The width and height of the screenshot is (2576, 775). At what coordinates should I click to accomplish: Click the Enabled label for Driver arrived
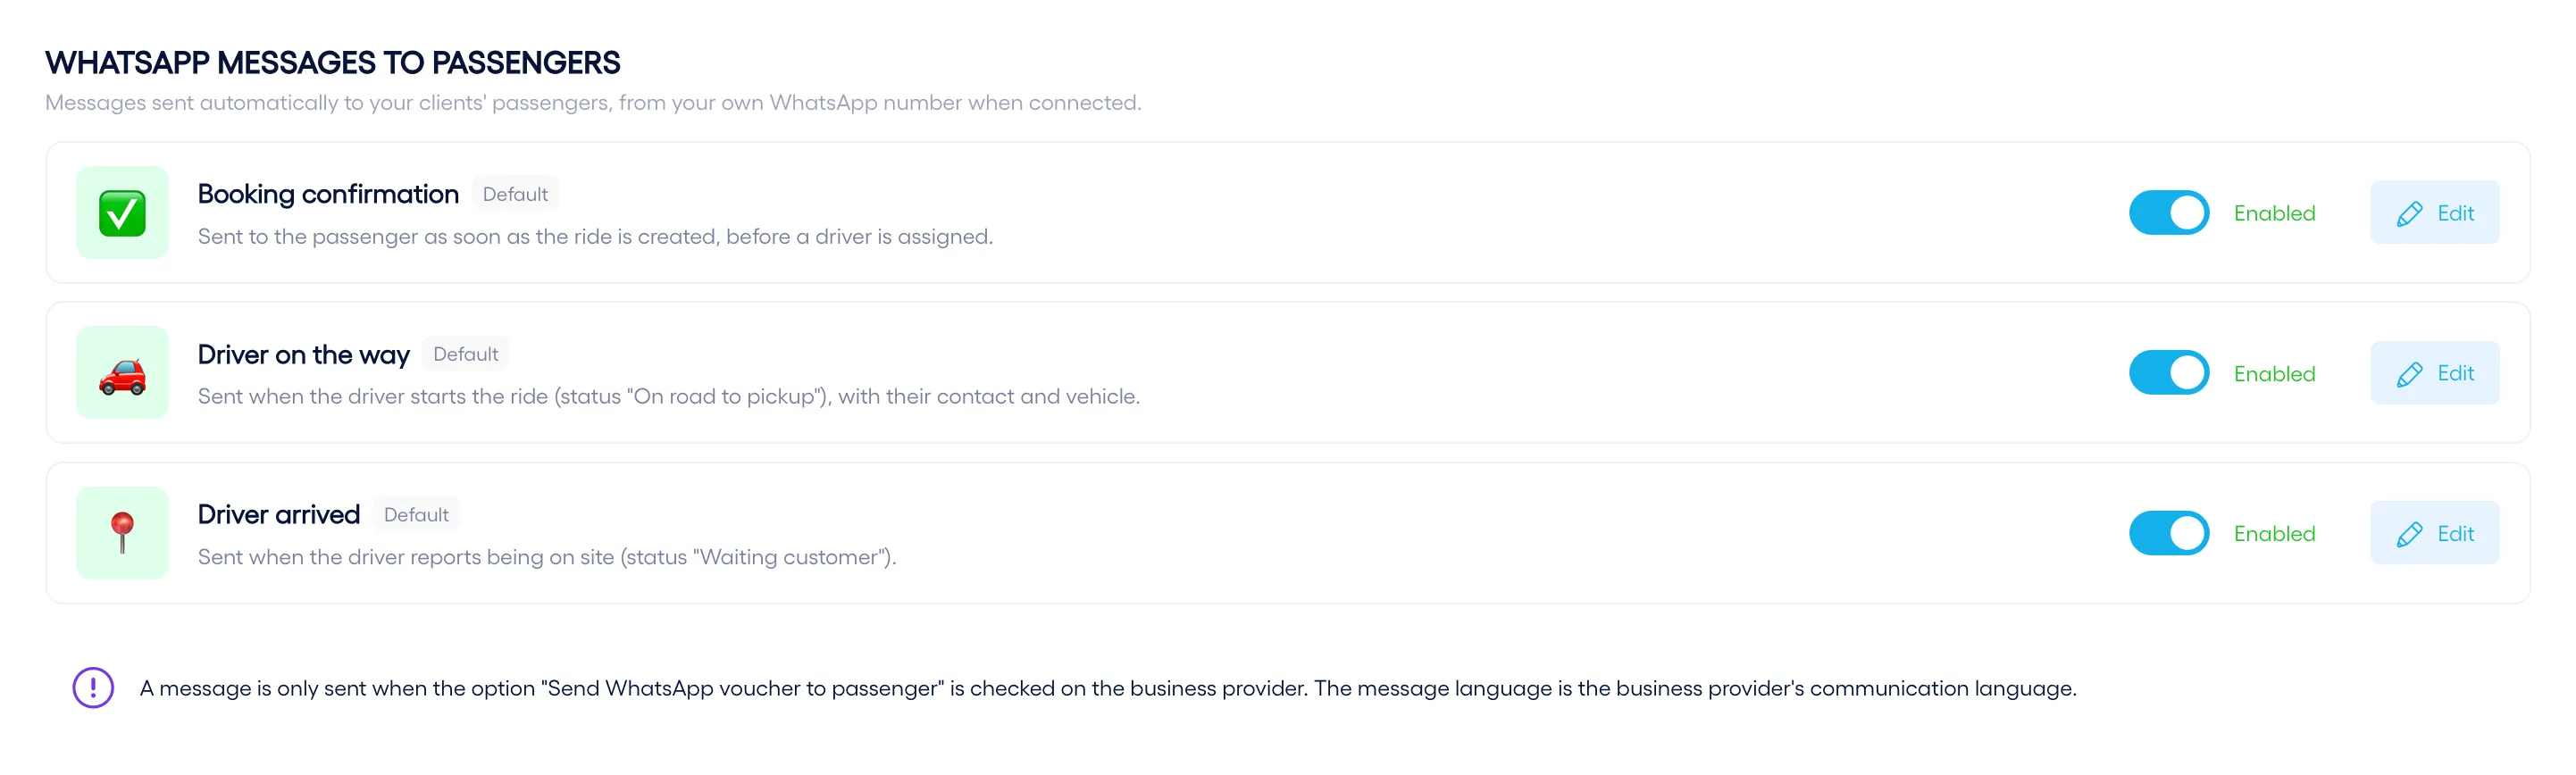[2274, 534]
